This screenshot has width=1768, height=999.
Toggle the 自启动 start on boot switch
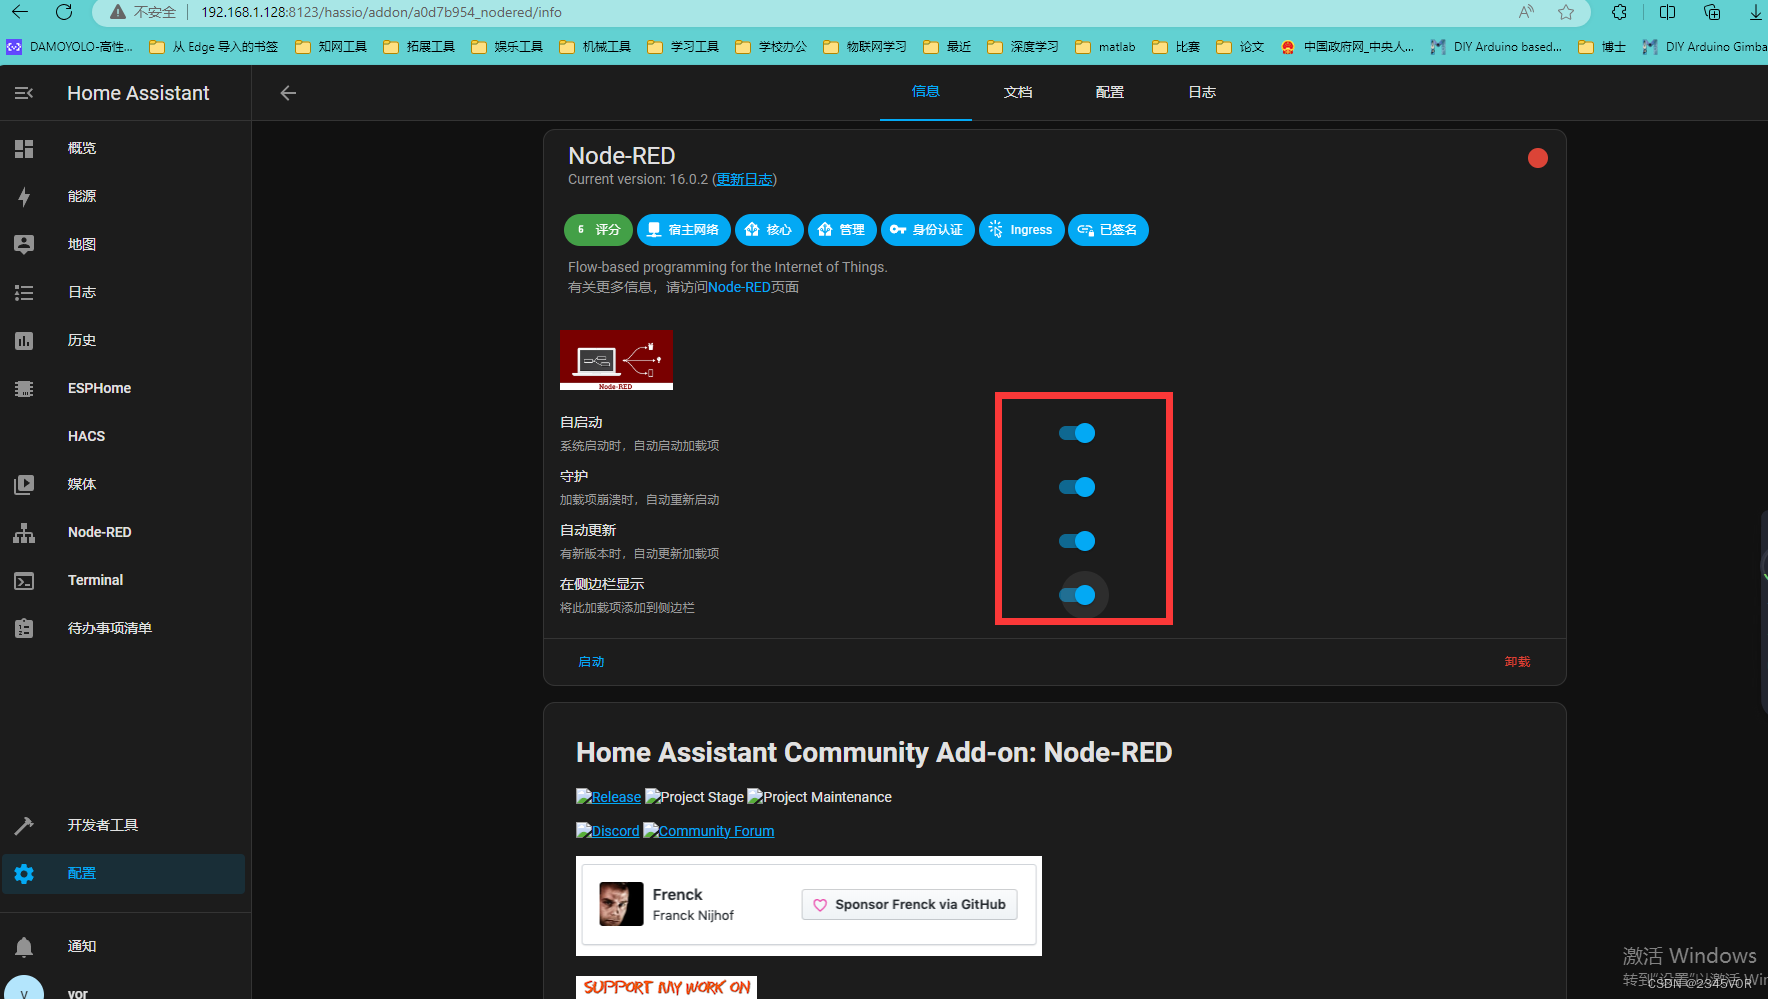point(1077,433)
